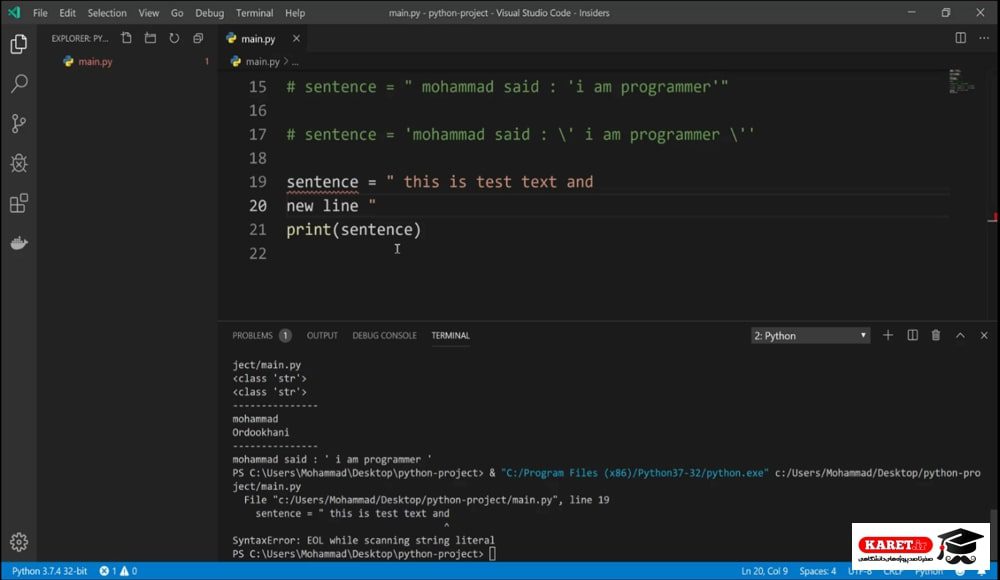Open the Selection menu

point(107,13)
